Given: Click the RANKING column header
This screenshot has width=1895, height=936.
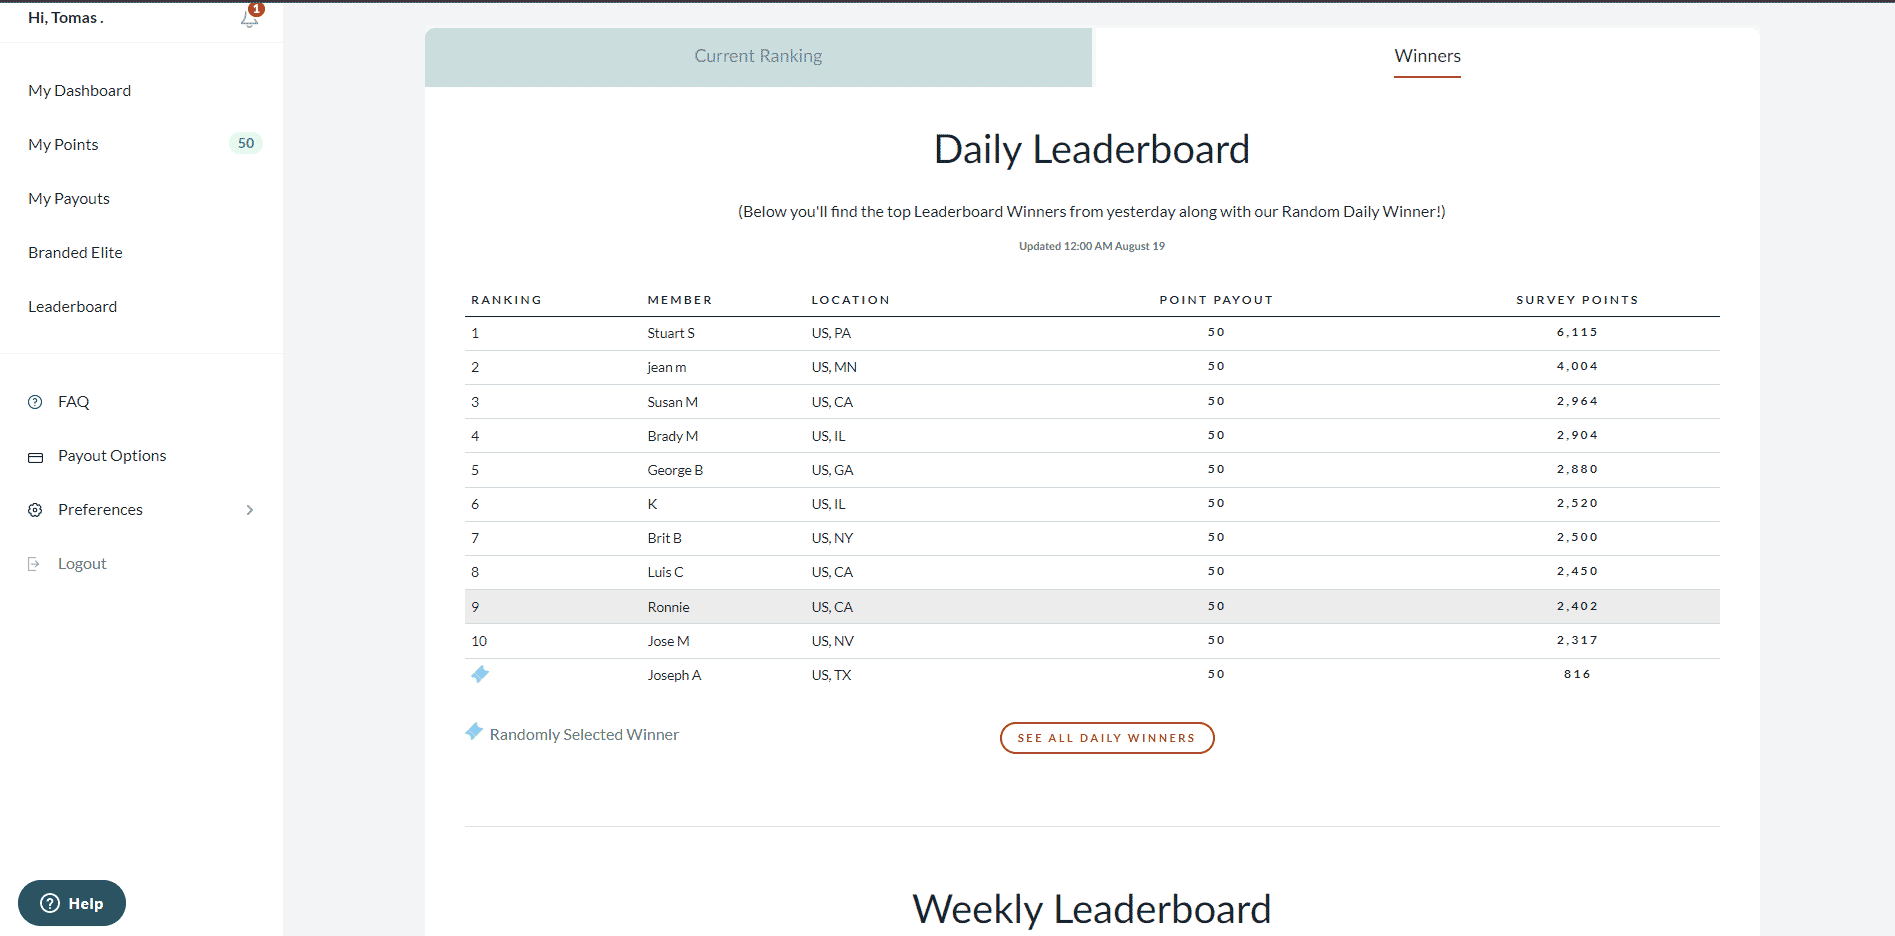Looking at the screenshot, I should point(506,300).
